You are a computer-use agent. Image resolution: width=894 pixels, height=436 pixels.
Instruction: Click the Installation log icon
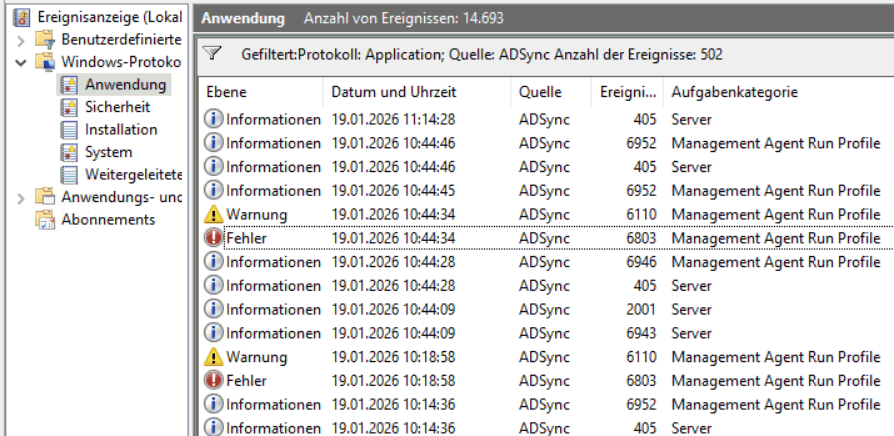pos(69,130)
